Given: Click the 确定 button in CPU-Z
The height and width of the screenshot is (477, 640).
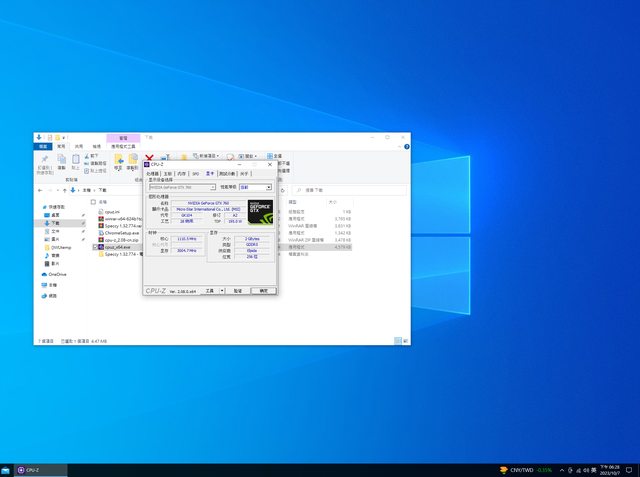Looking at the screenshot, I should 264,290.
